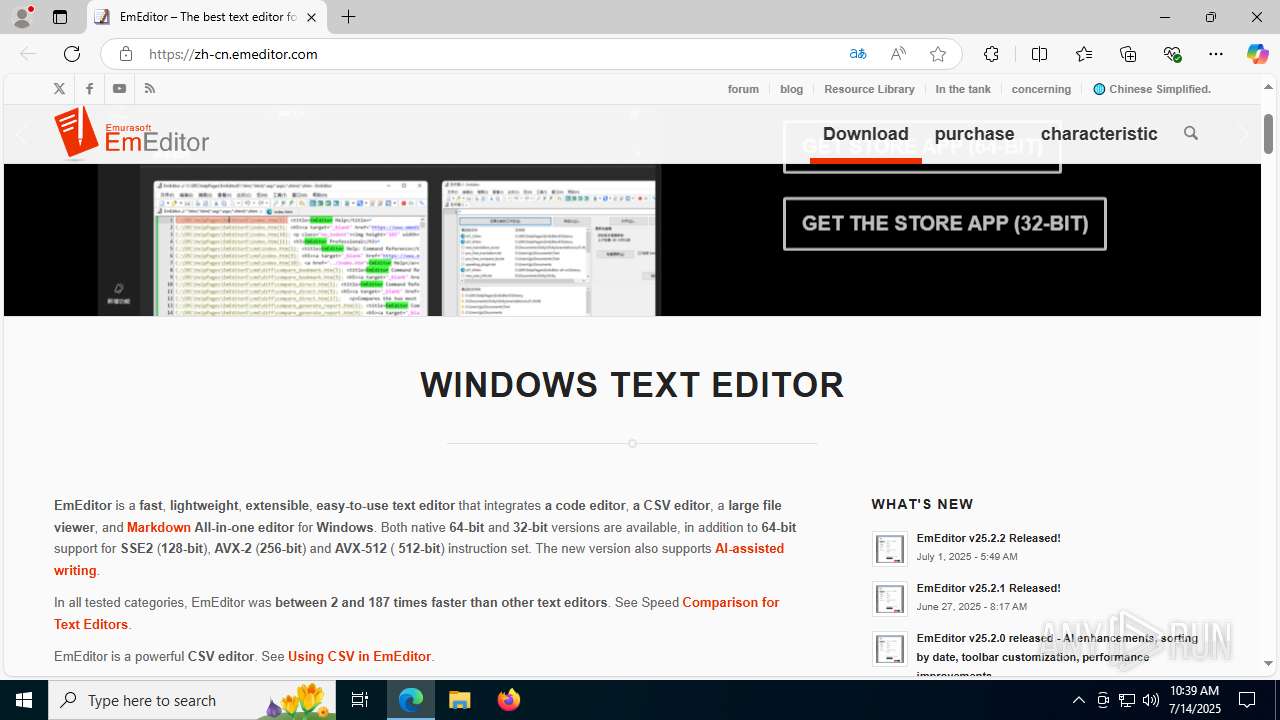Image resolution: width=1280 pixels, height=720 pixels.
Task: Open a new browser tab
Action: 348,17
